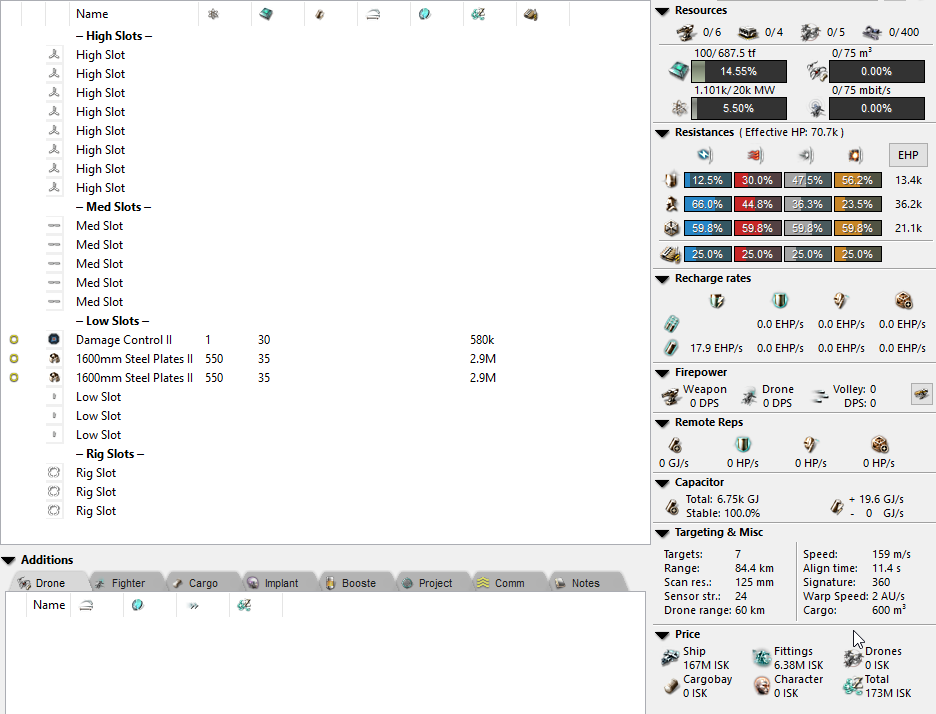Click the powergrid icon in Resources
Screen dimensions: 936x714
[679, 108]
